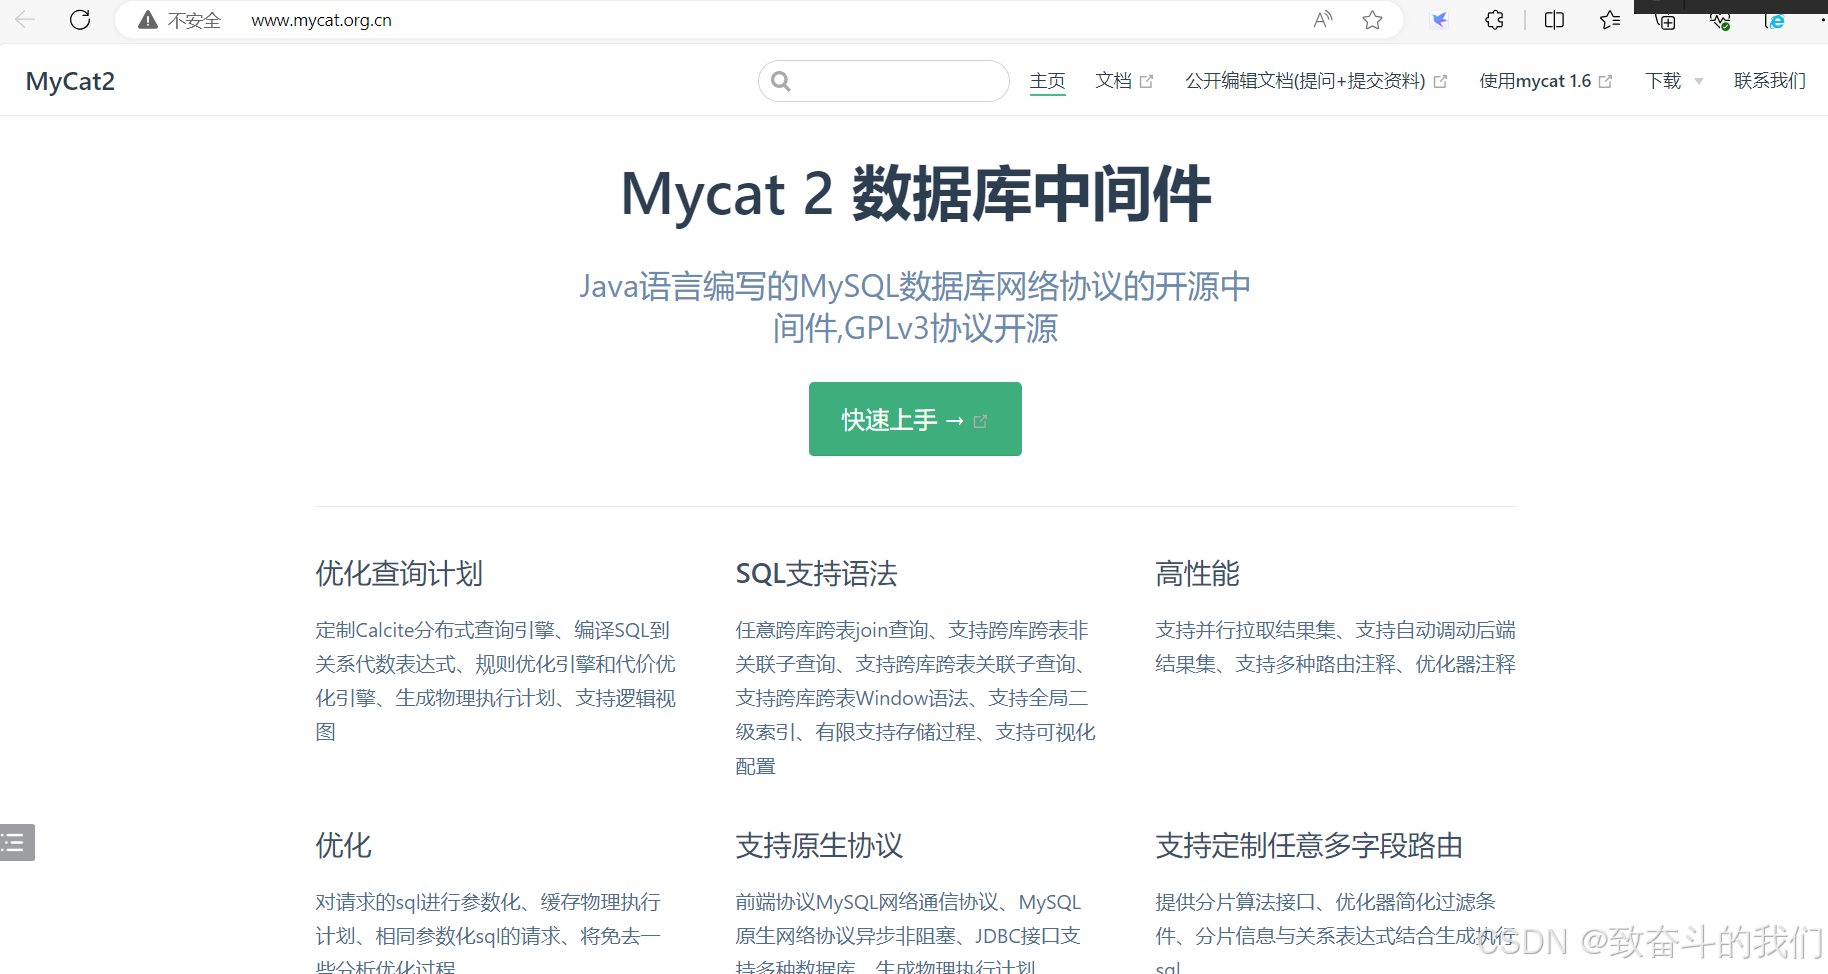Click the SQL支持语法 feature heading

point(816,574)
